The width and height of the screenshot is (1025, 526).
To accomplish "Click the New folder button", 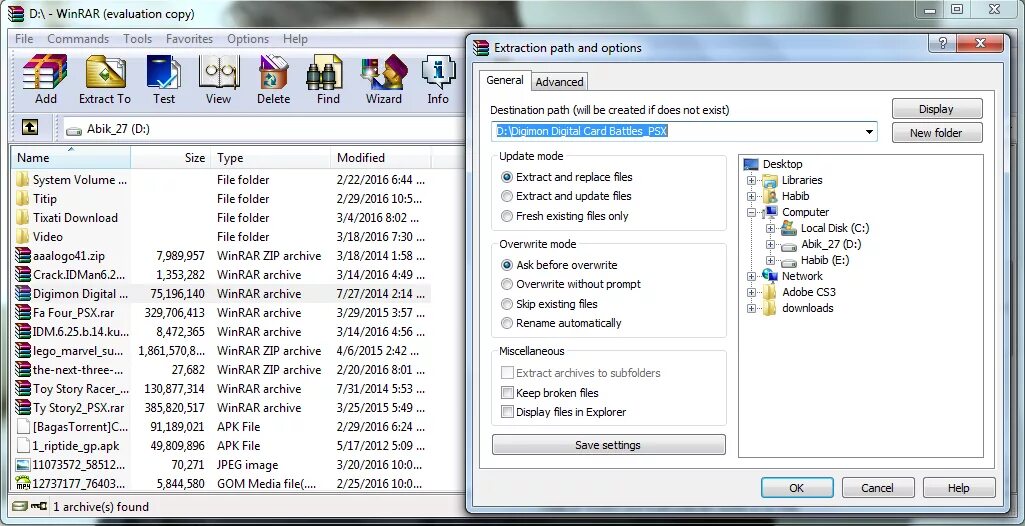I will [936, 133].
